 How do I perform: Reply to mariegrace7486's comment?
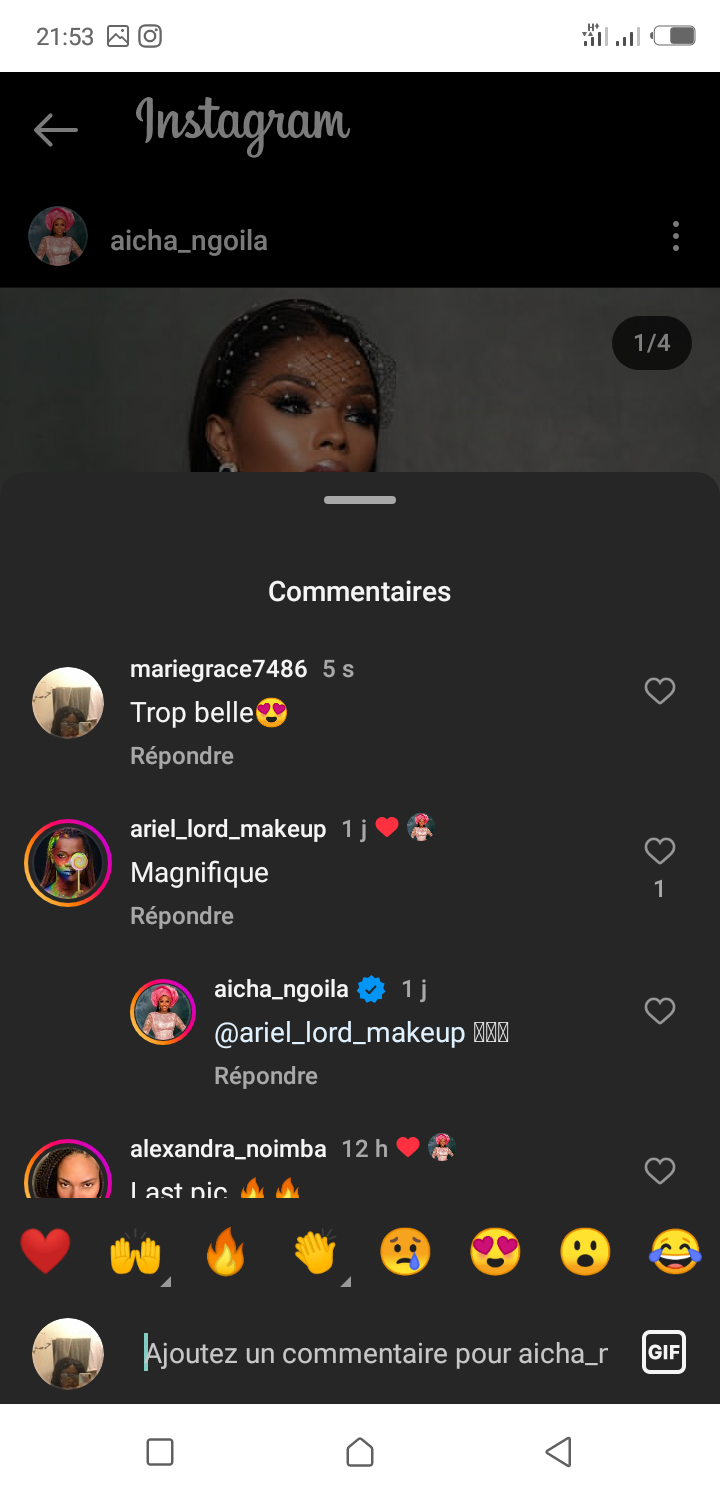[x=182, y=756]
